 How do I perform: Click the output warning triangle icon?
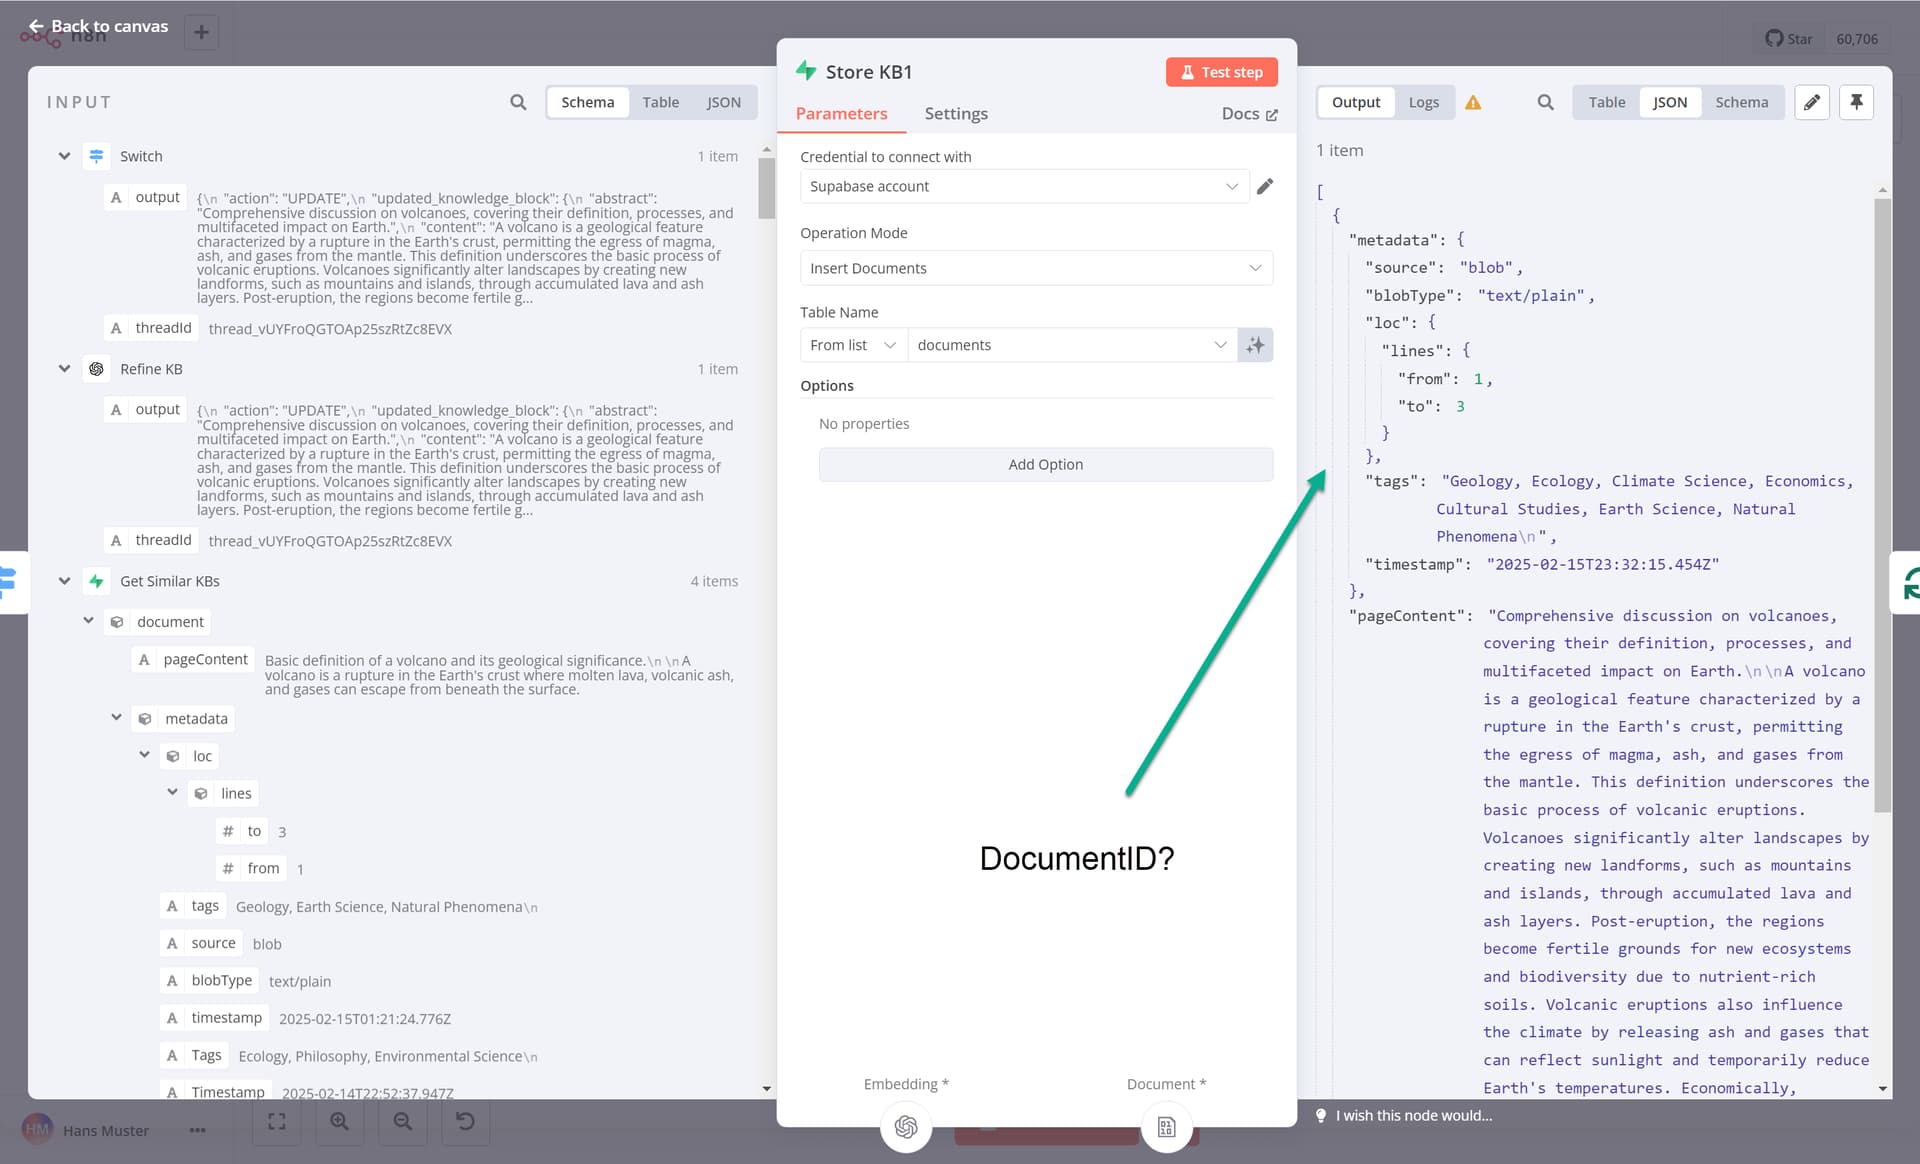[x=1473, y=102]
